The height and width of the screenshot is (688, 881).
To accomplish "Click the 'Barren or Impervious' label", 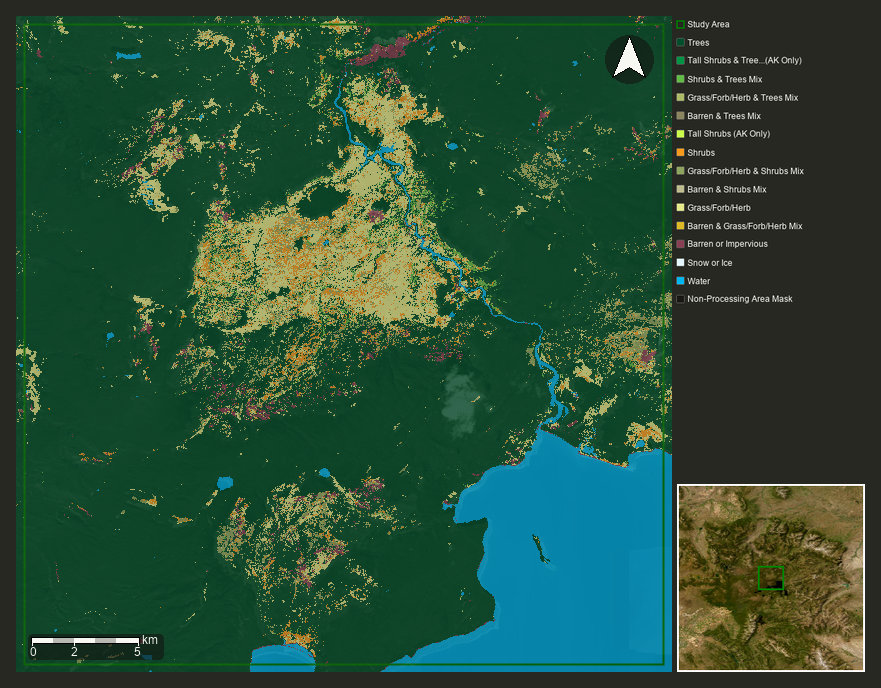I will click(x=727, y=244).
